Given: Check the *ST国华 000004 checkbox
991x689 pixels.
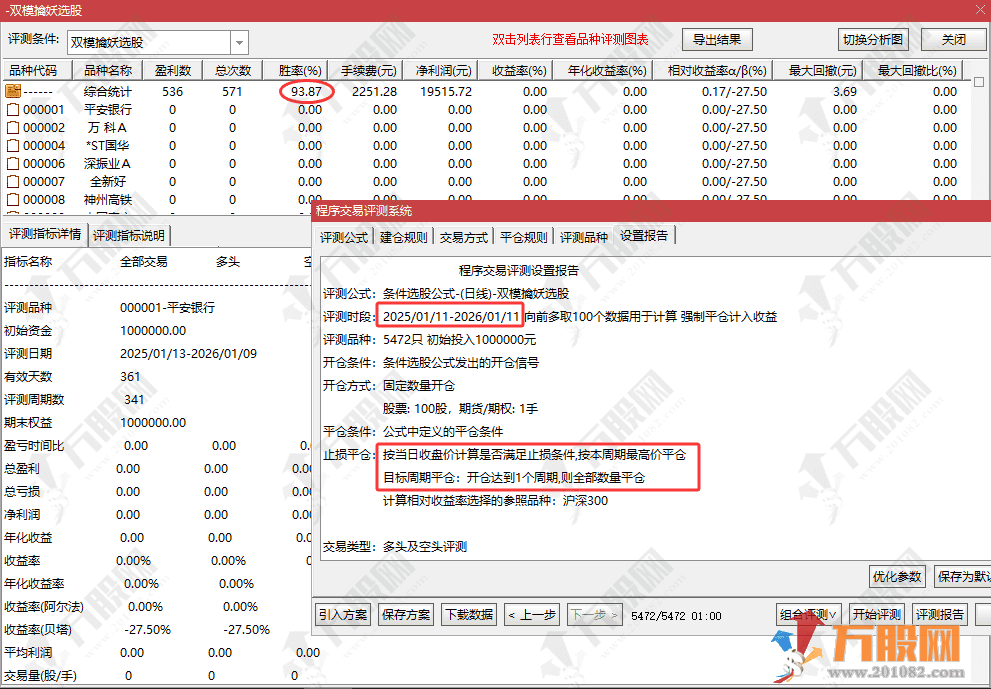Looking at the screenshot, I should click(12, 145).
